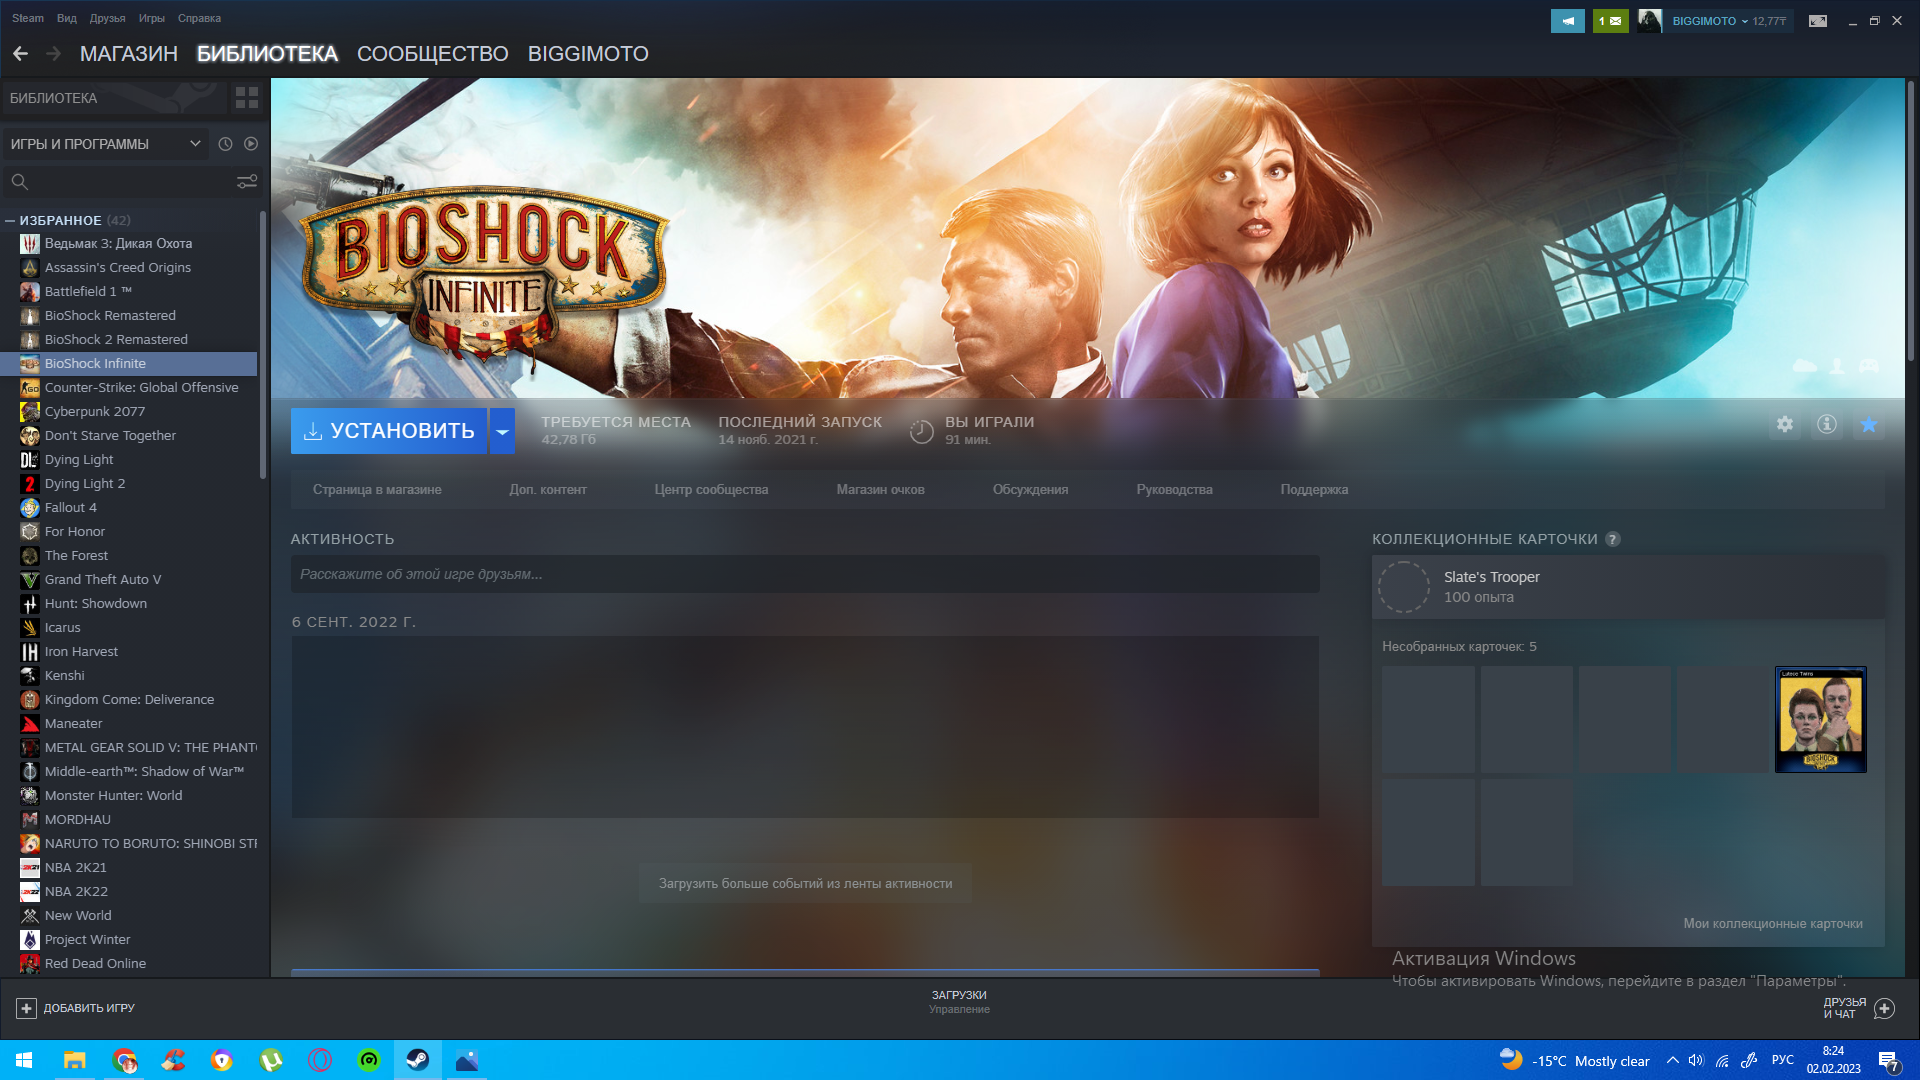1920x1080 pixels.
Task: Select Kingdom Come: Deliverance
Action: pyautogui.click(x=130, y=700)
